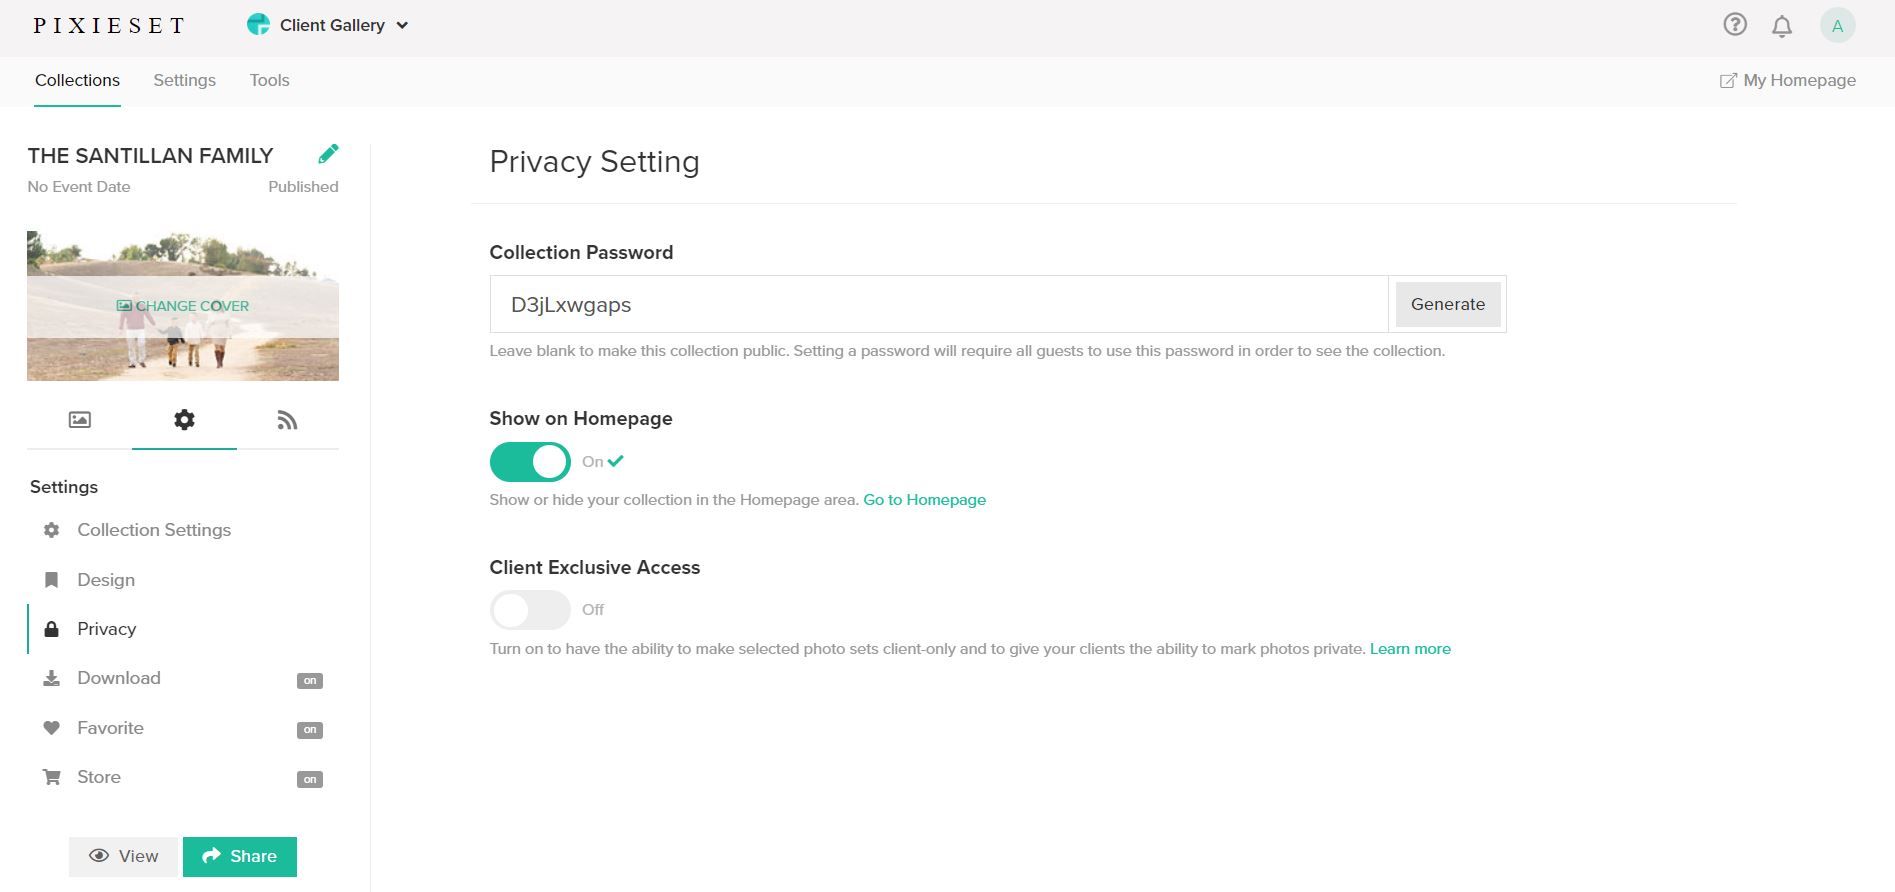
Task: Switch to the photos panel icon
Action: 80,420
